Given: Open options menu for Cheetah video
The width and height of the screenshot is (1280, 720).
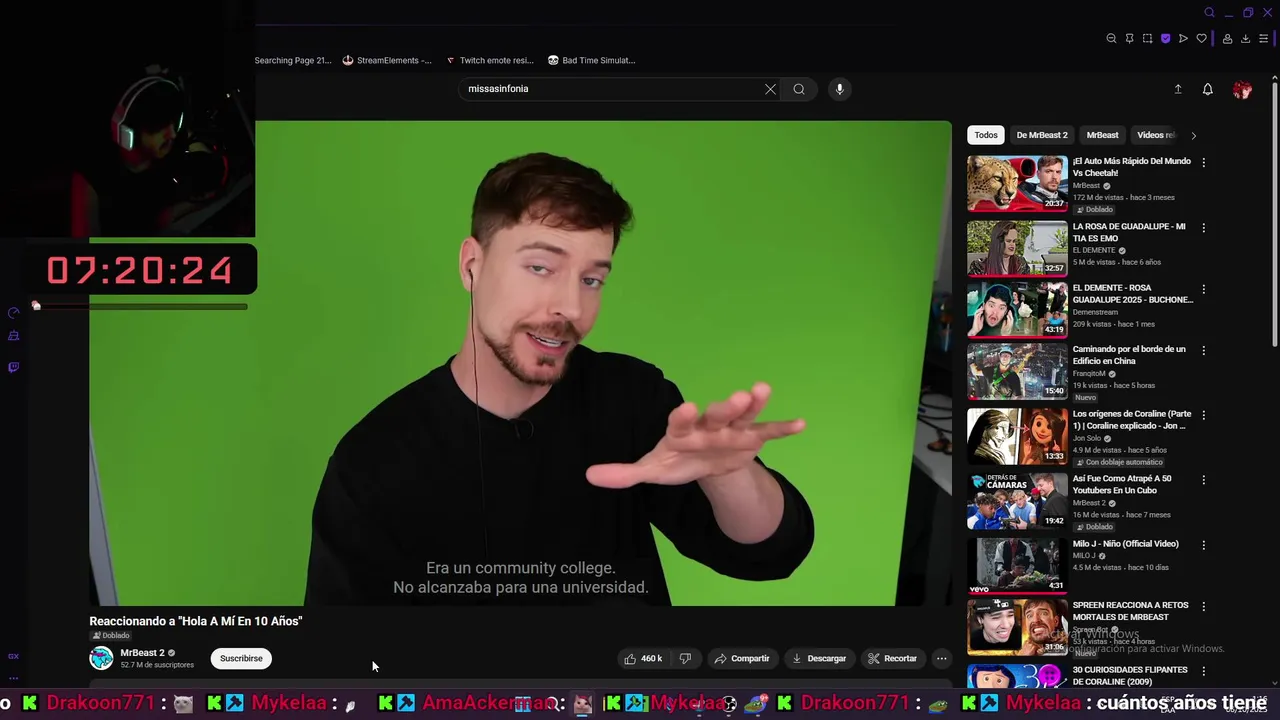Looking at the screenshot, I should 1203,162.
